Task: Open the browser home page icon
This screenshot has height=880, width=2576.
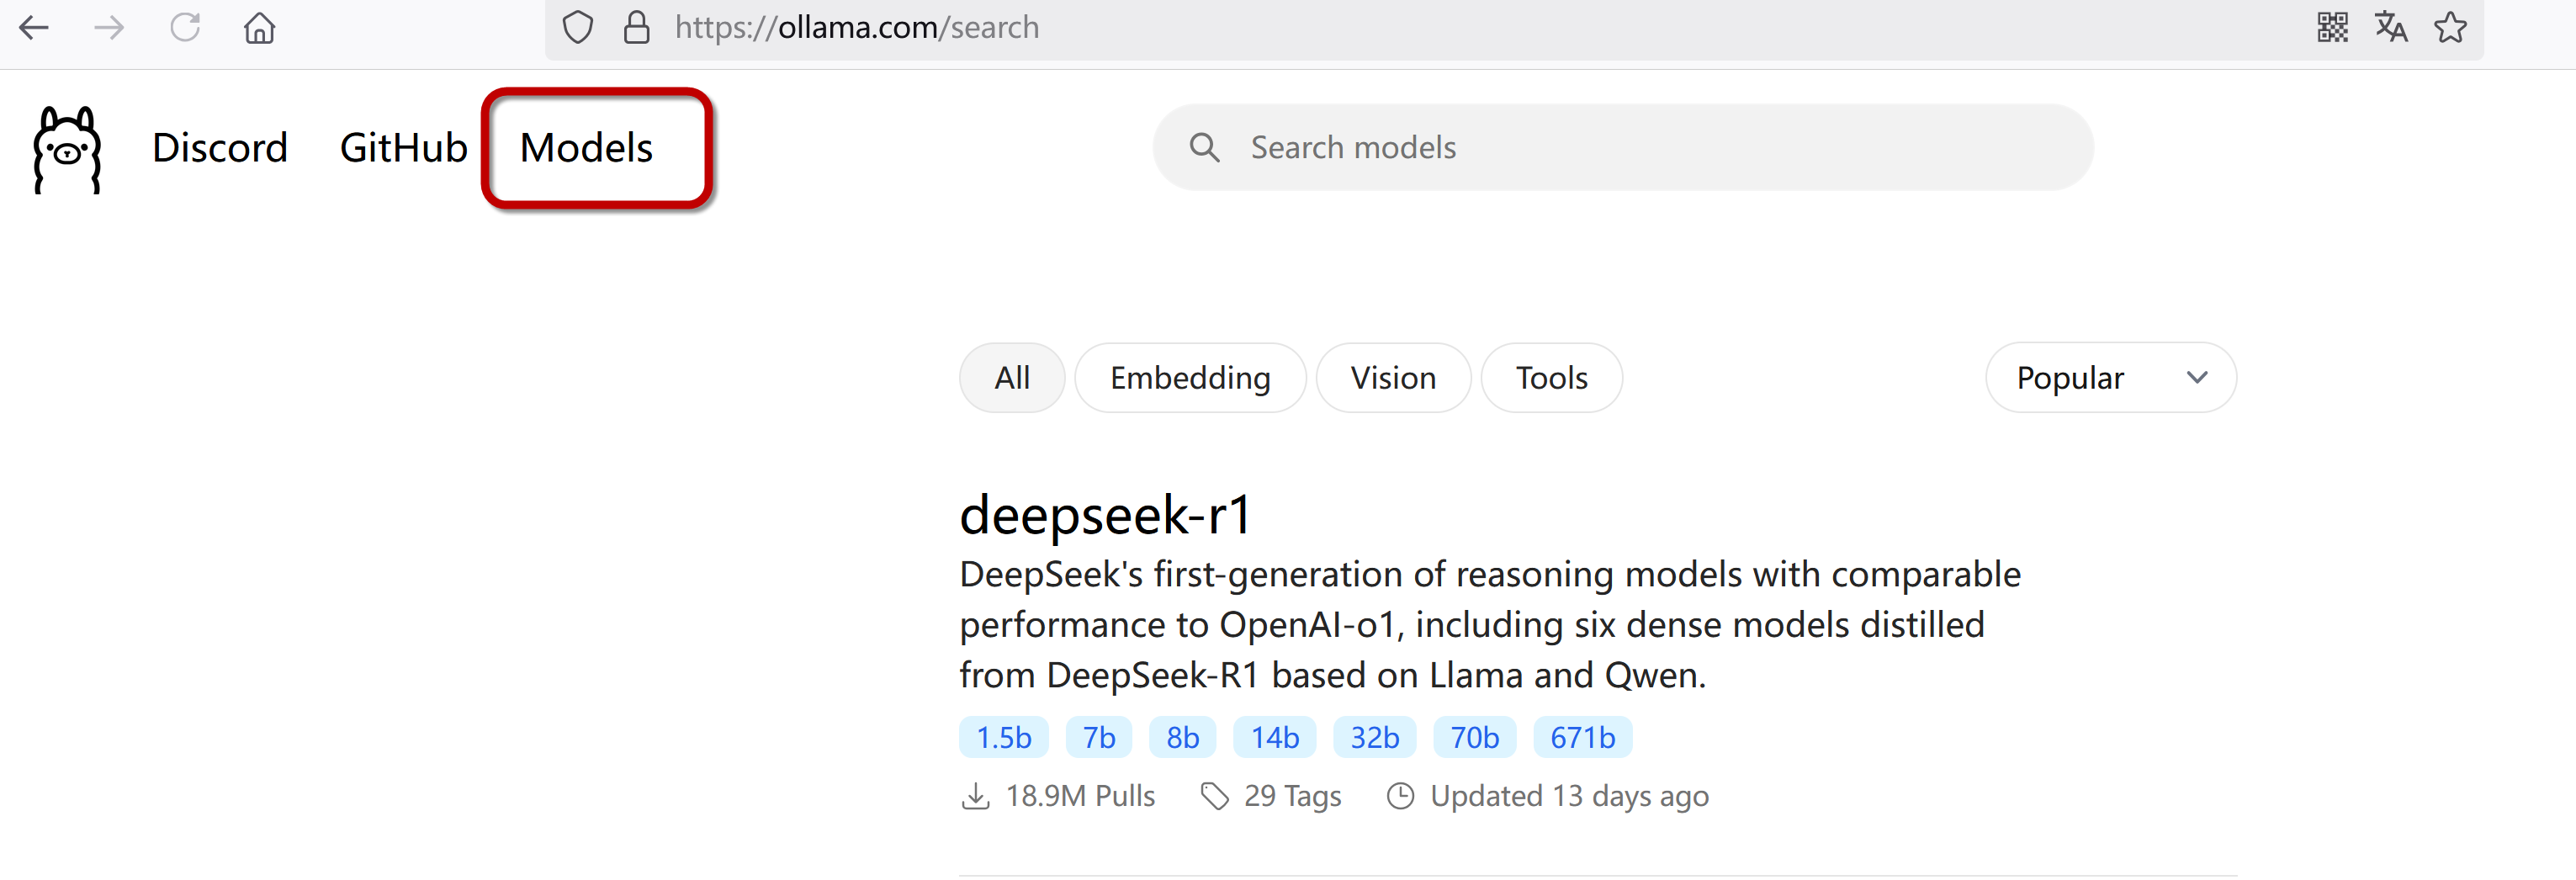Action: coord(260,27)
